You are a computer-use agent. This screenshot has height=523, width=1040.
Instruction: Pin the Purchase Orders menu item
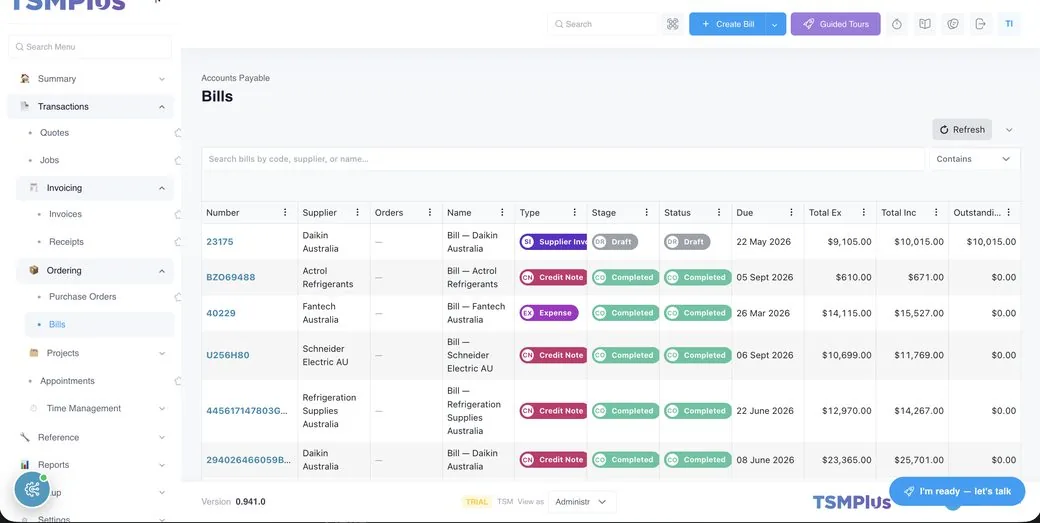(178, 297)
